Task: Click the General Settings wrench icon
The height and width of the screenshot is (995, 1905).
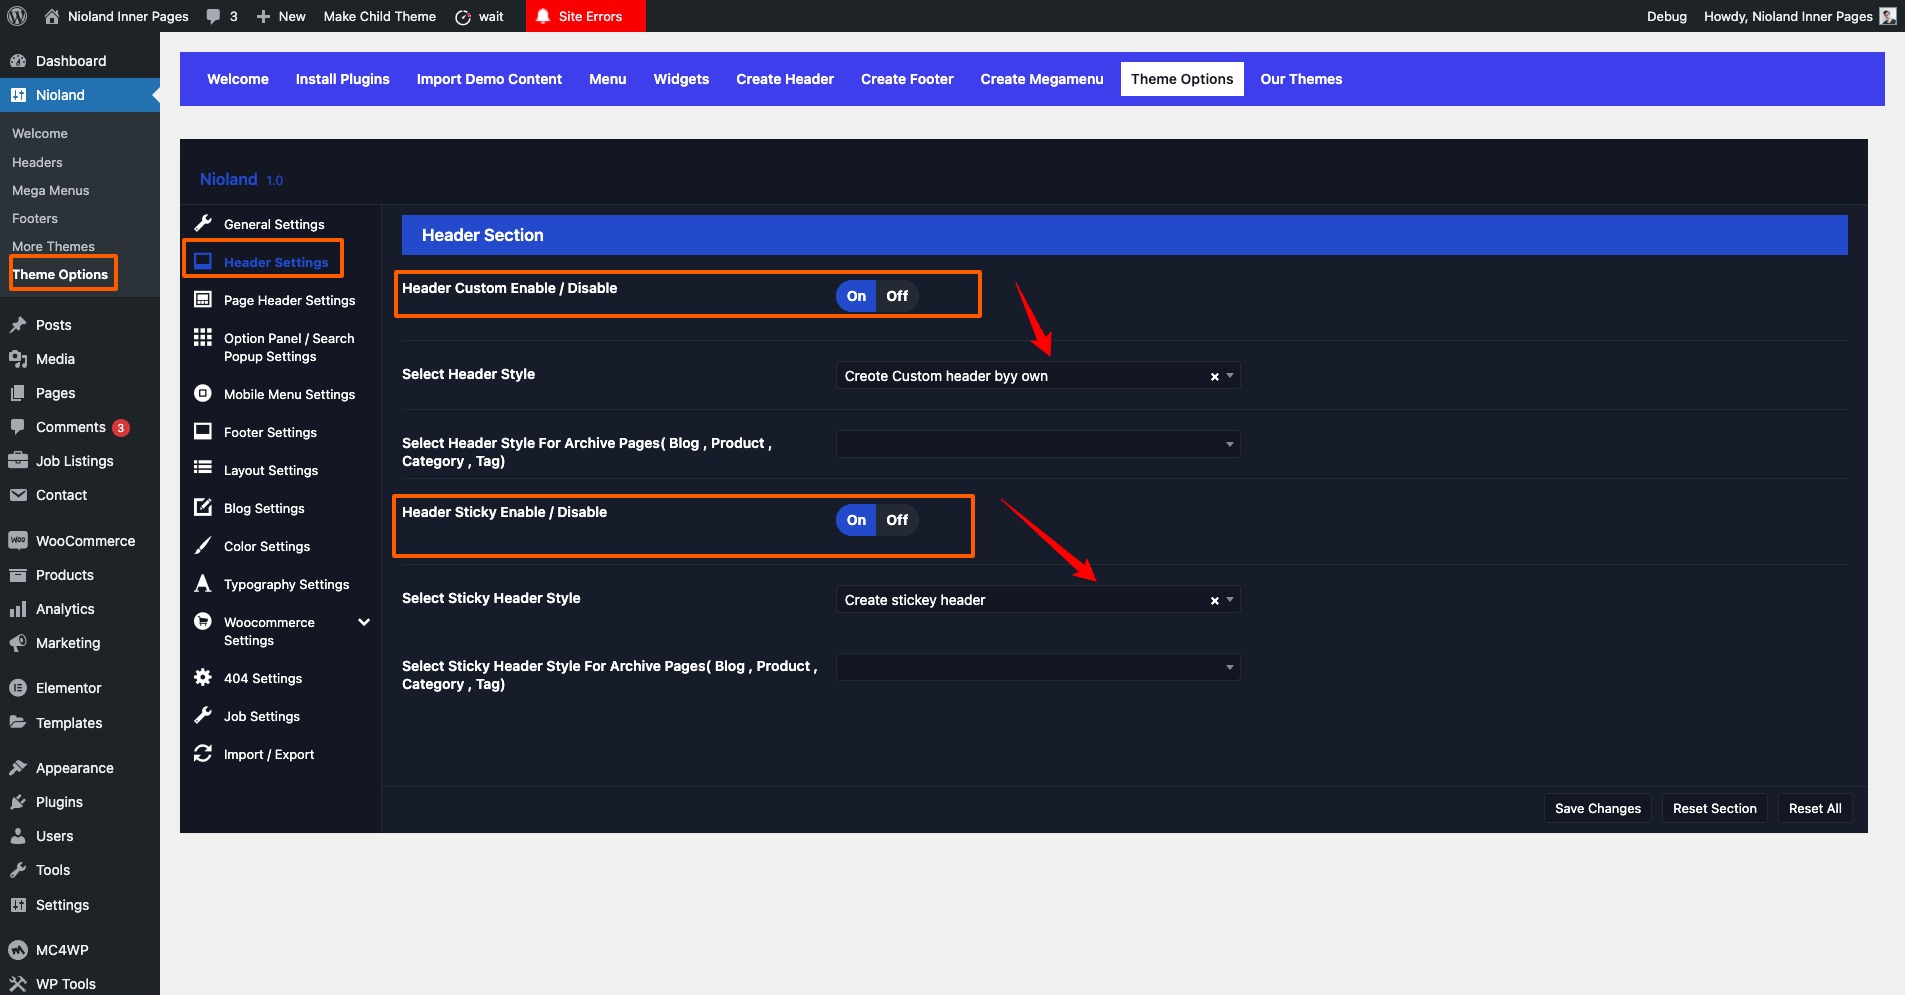Action: pyautogui.click(x=203, y=223)
